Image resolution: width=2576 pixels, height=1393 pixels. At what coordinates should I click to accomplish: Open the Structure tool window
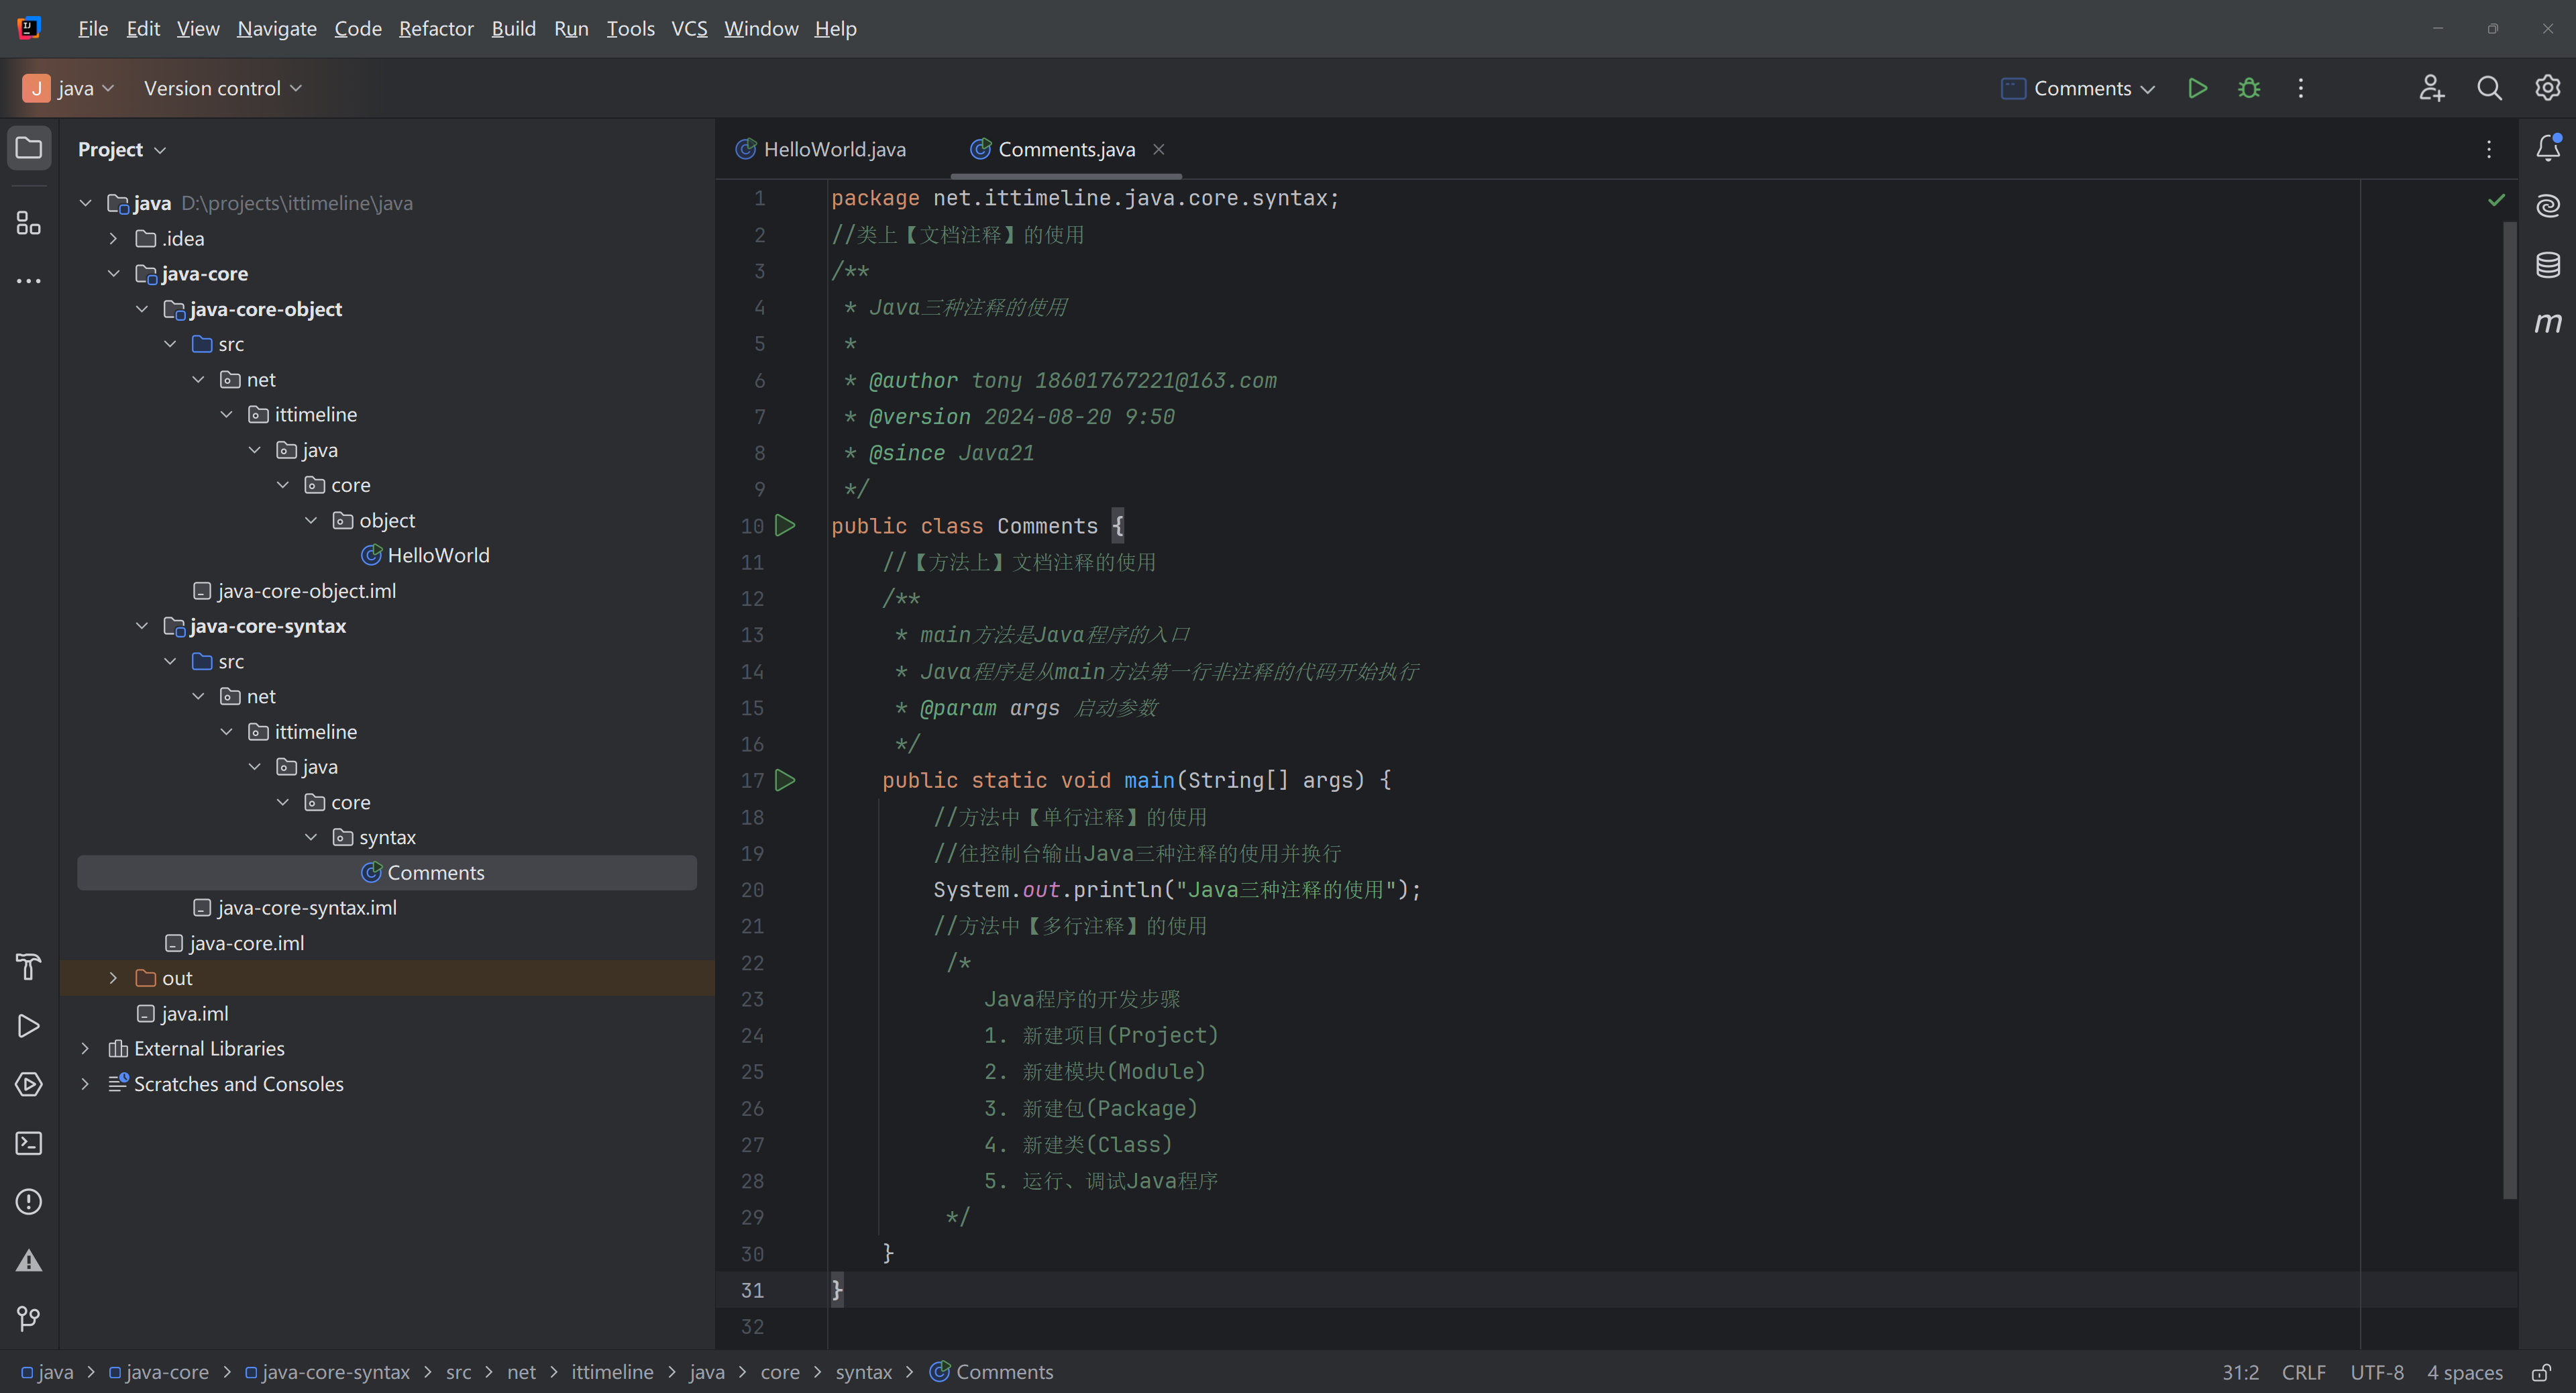29,222
